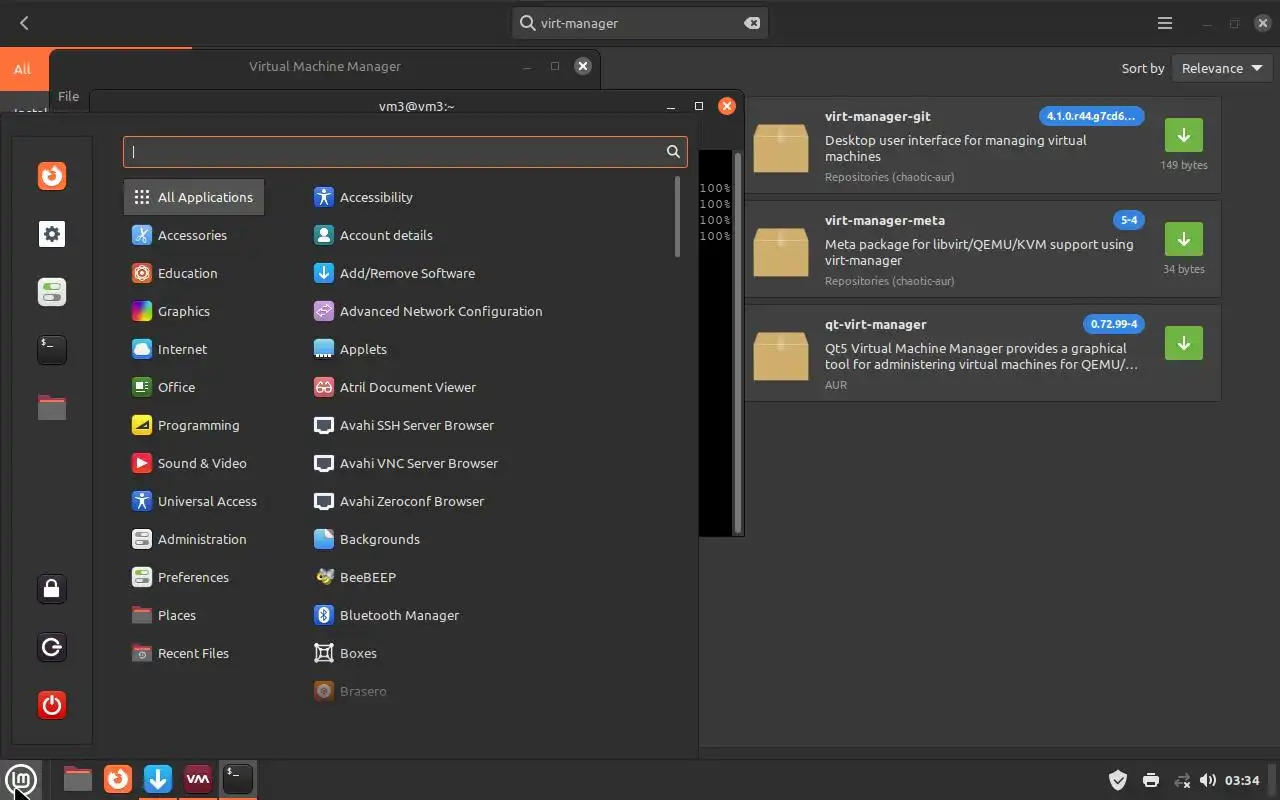Image resolution: width=1280 pixels, height=800 pixels.
Task: Install virt-manager-meta with download arrow
Action: [x=1183, y=239]
